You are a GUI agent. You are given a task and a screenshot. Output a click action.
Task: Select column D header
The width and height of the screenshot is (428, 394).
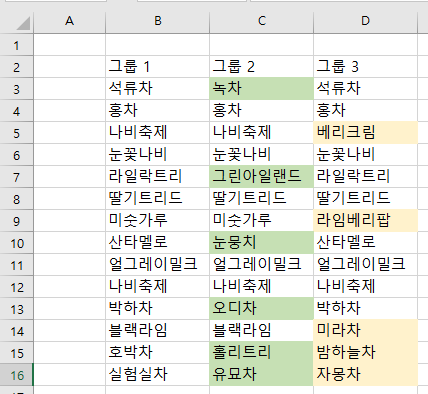[x=365, y=21]
